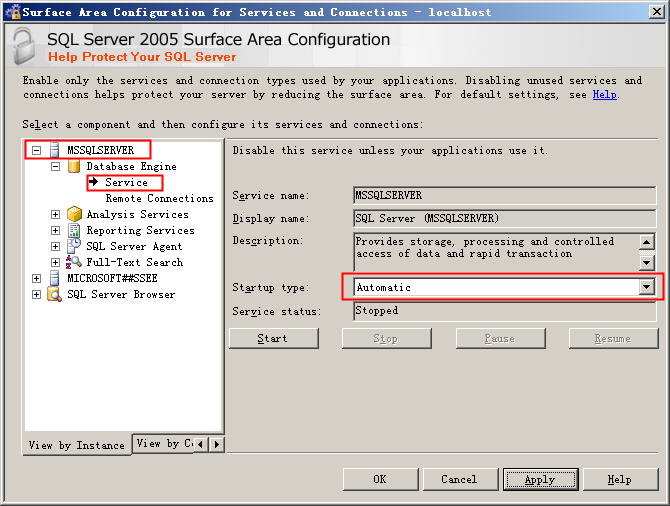Expand the Full-Text Search node
670x506 pixels.
pyautogui.click(x=56, y=262)
